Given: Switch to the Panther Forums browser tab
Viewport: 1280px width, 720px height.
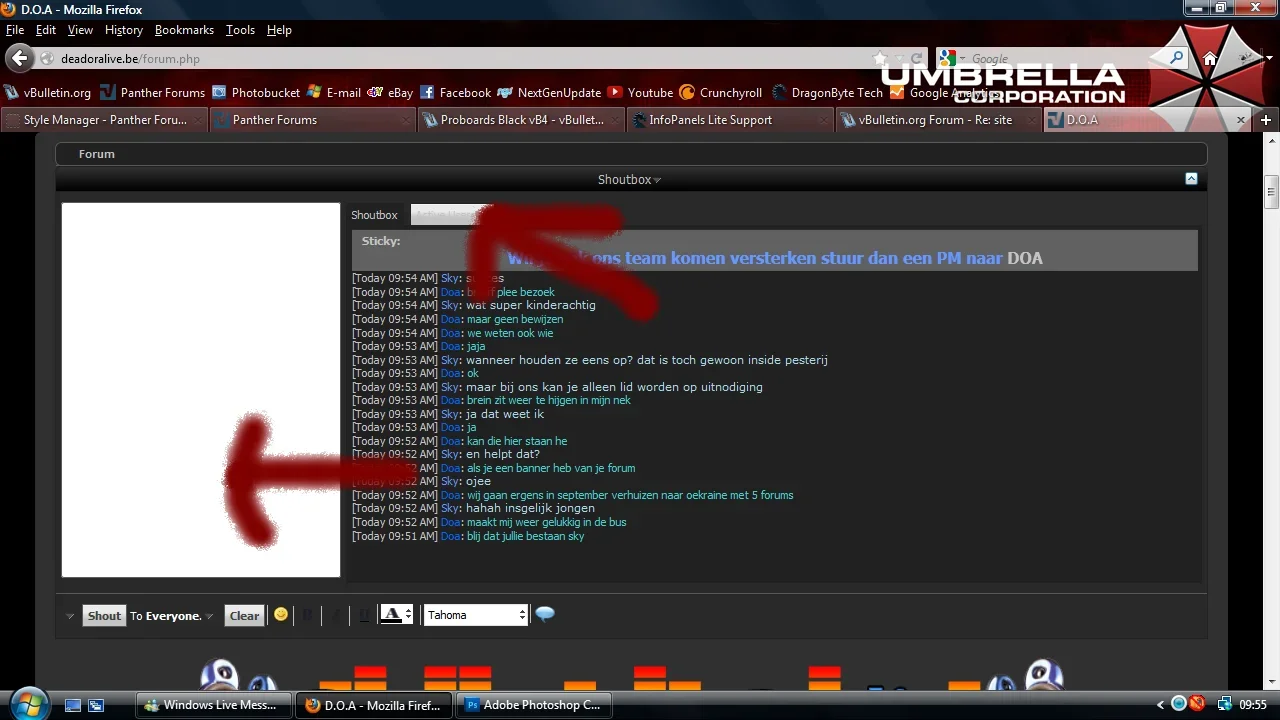Looking at the screenshot, I should coord(313,120).
